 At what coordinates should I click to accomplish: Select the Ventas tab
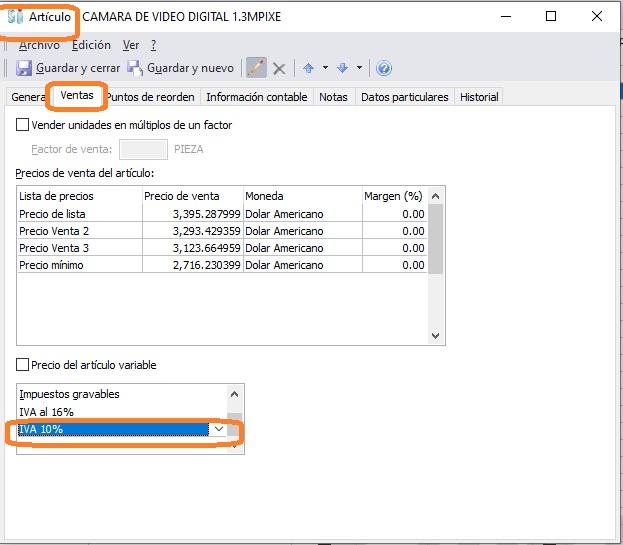tap(77, 95)
